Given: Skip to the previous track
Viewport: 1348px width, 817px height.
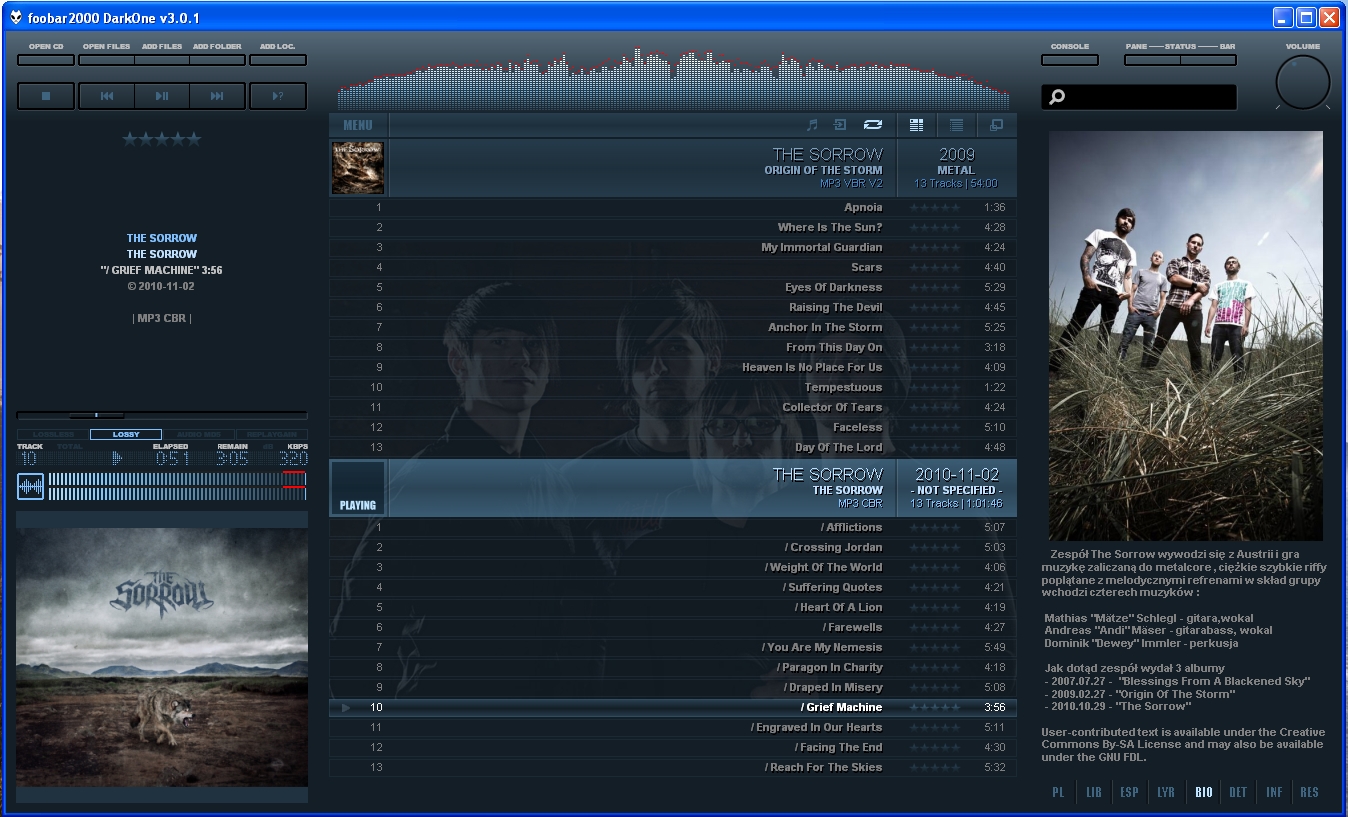Looking at the screenshot, I should click(106, 96).
